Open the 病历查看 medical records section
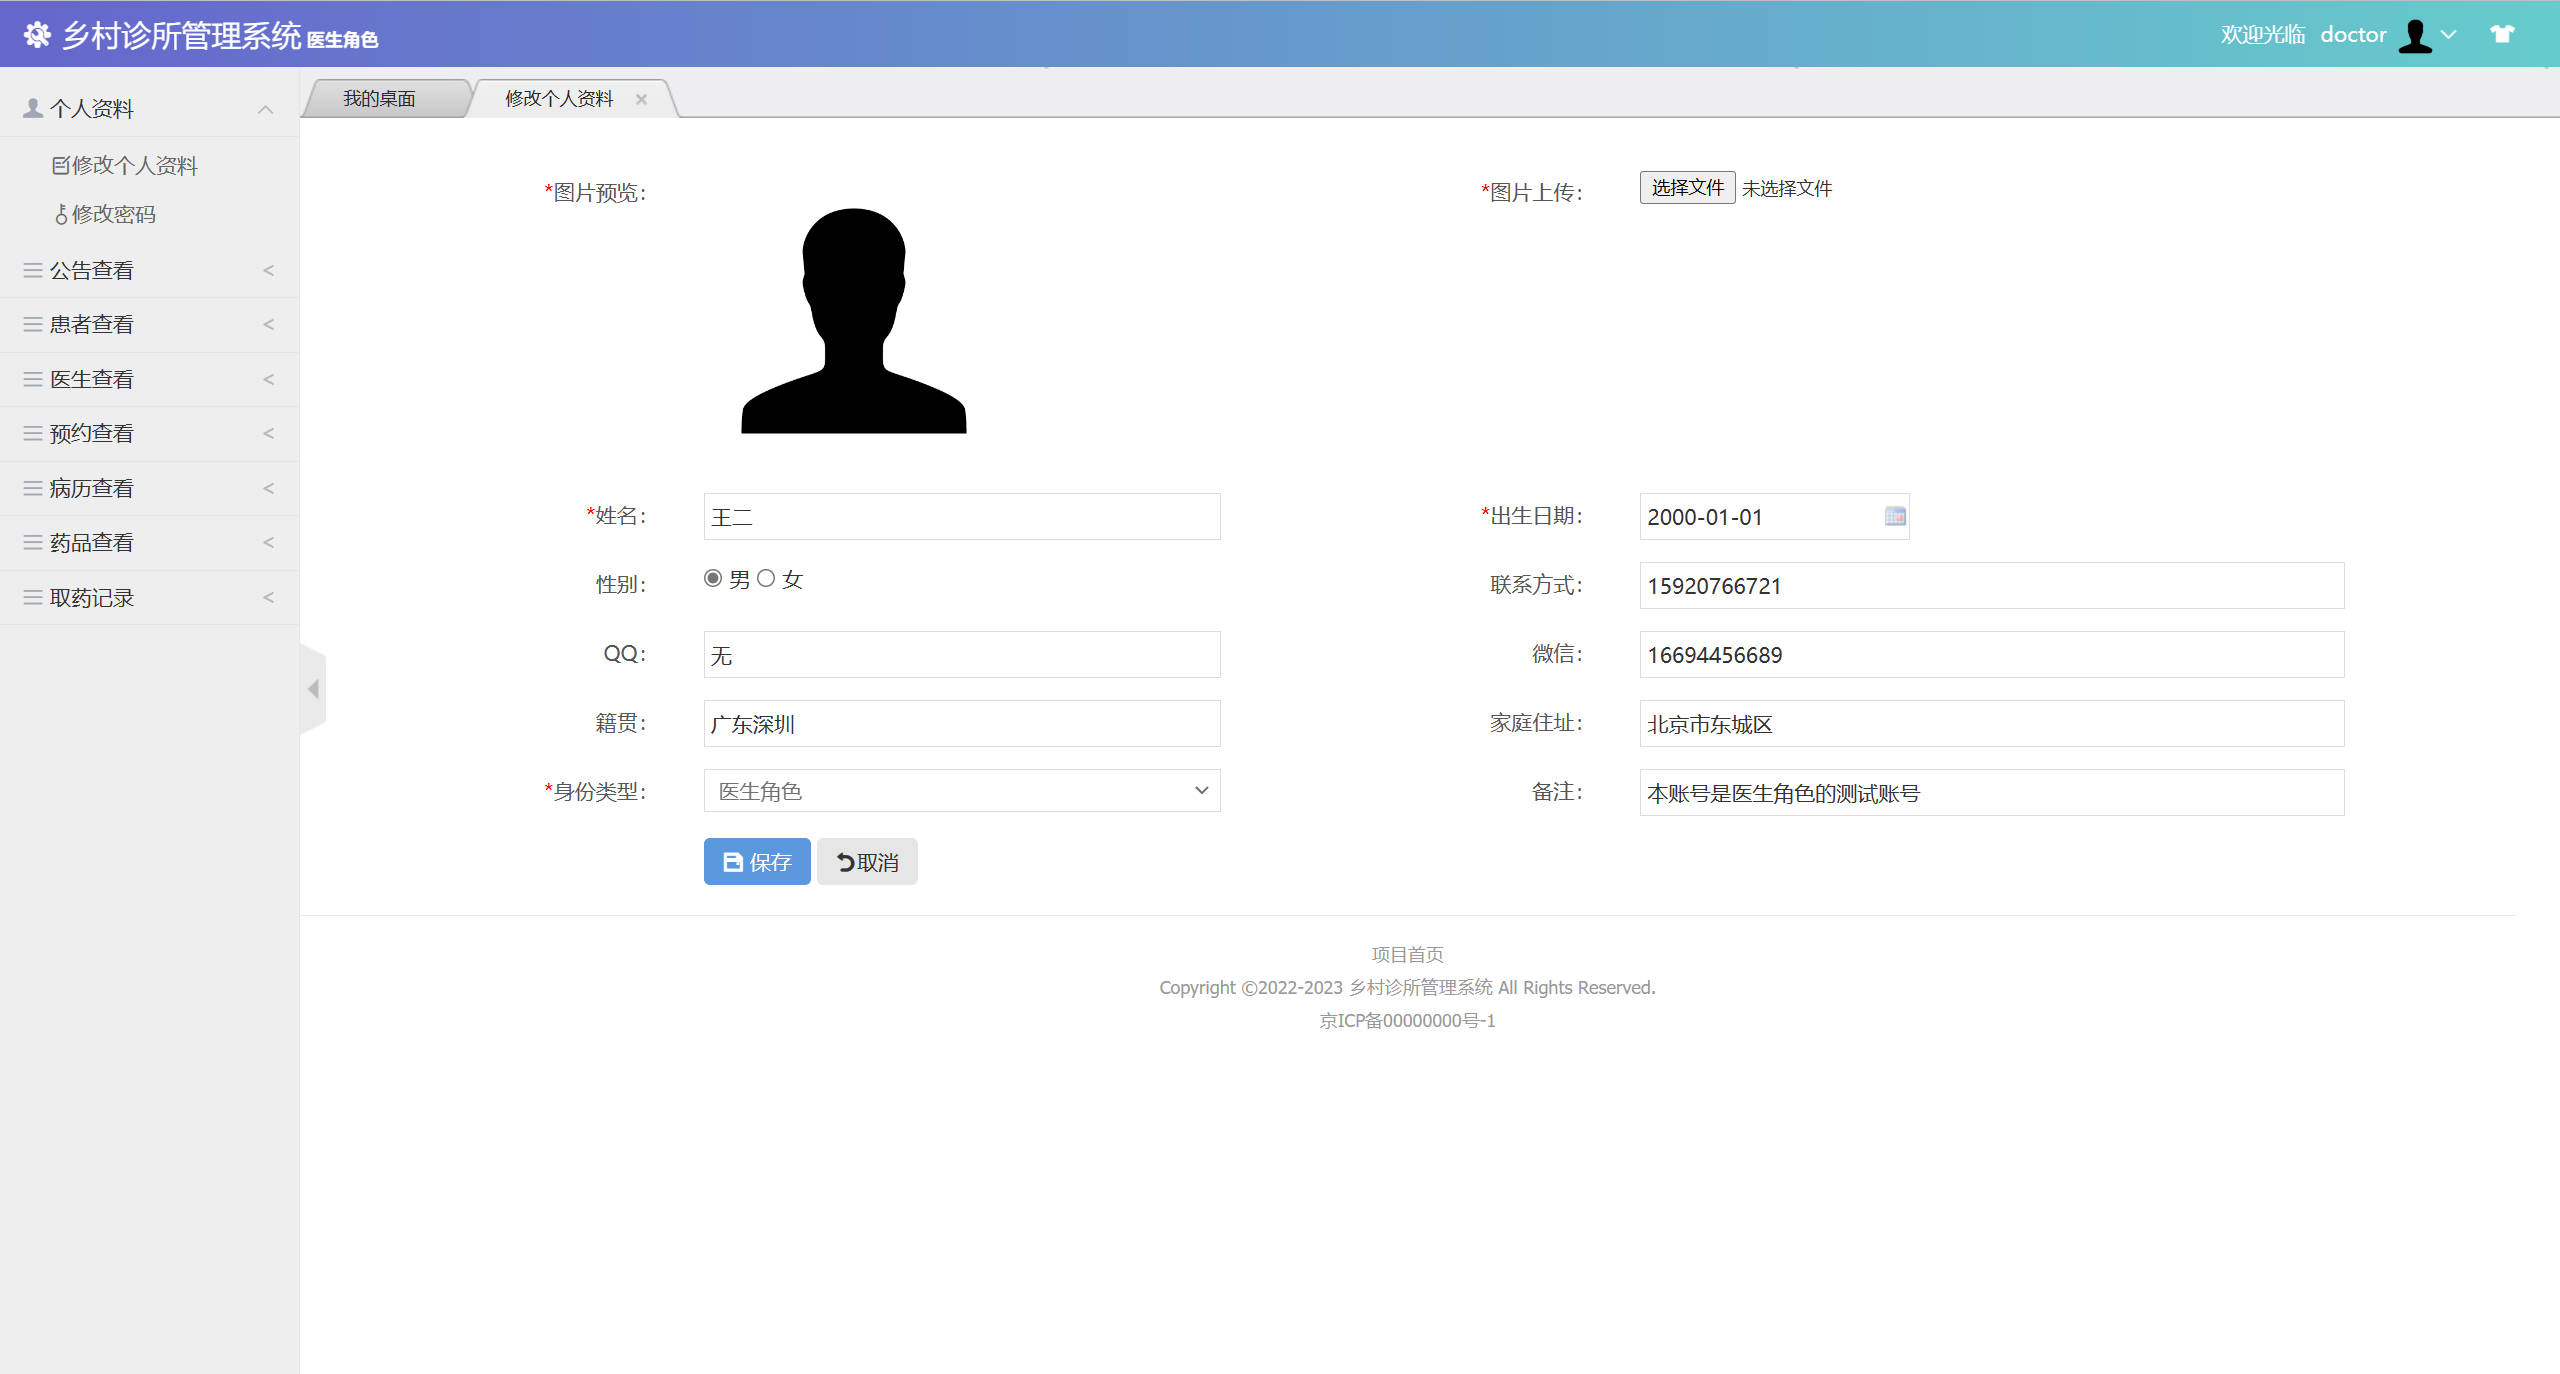2560x1374 pixels. (91, 487)
